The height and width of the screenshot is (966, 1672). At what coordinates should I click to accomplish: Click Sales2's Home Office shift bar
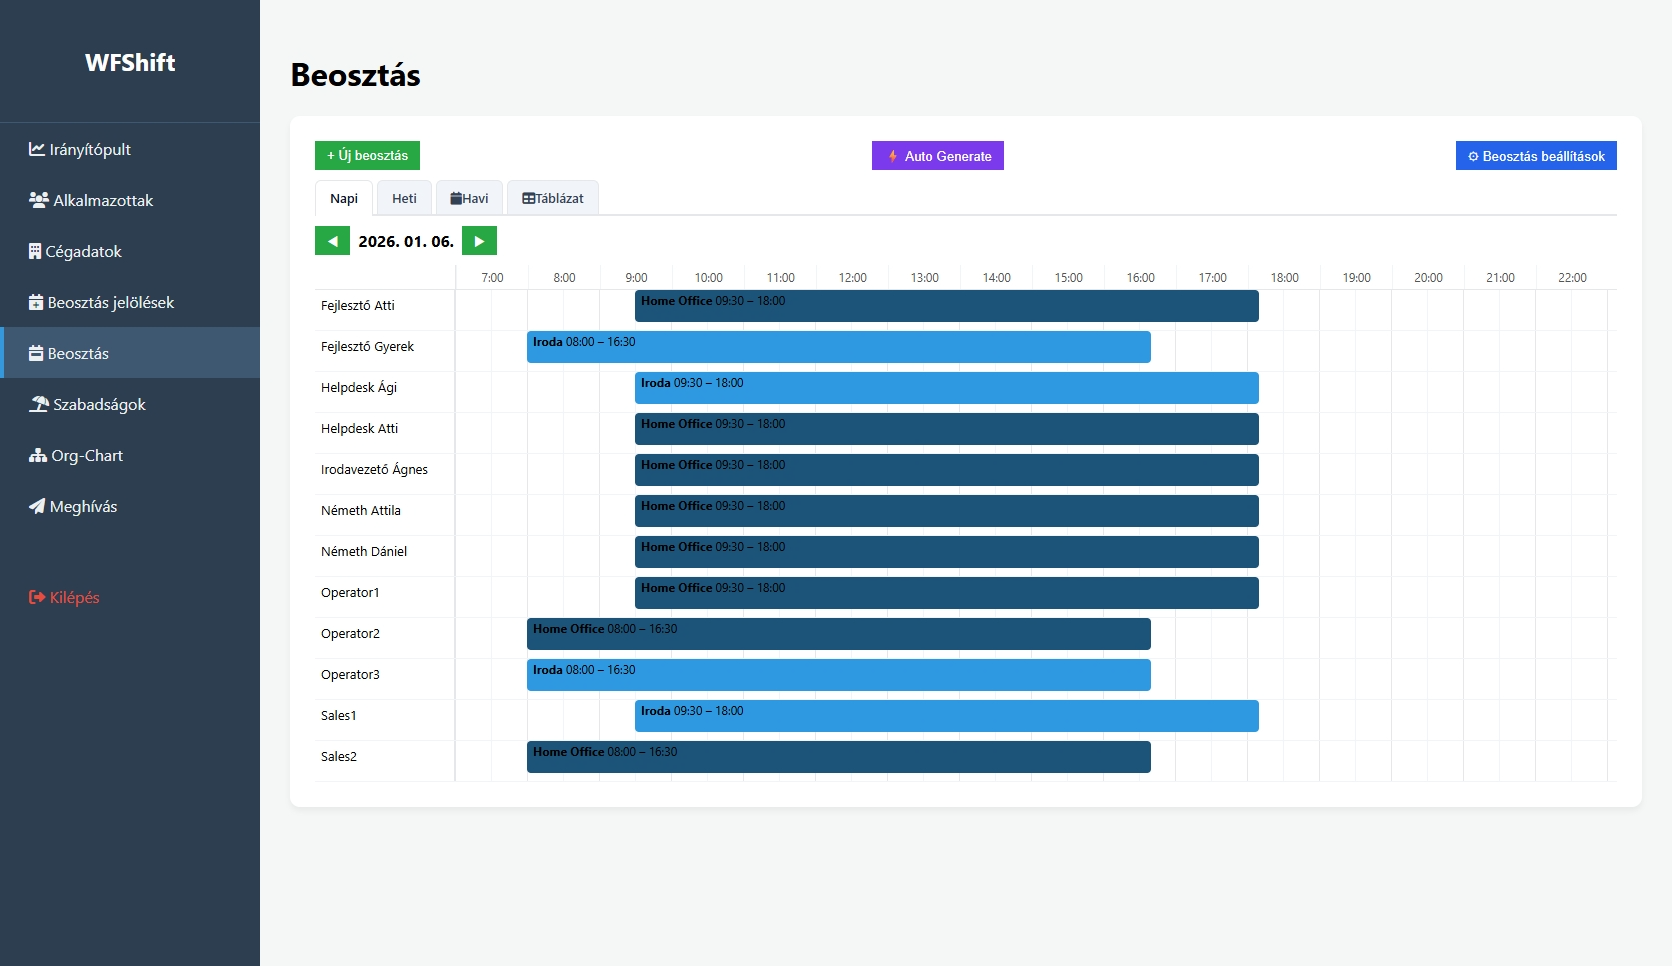pos(838,757)
